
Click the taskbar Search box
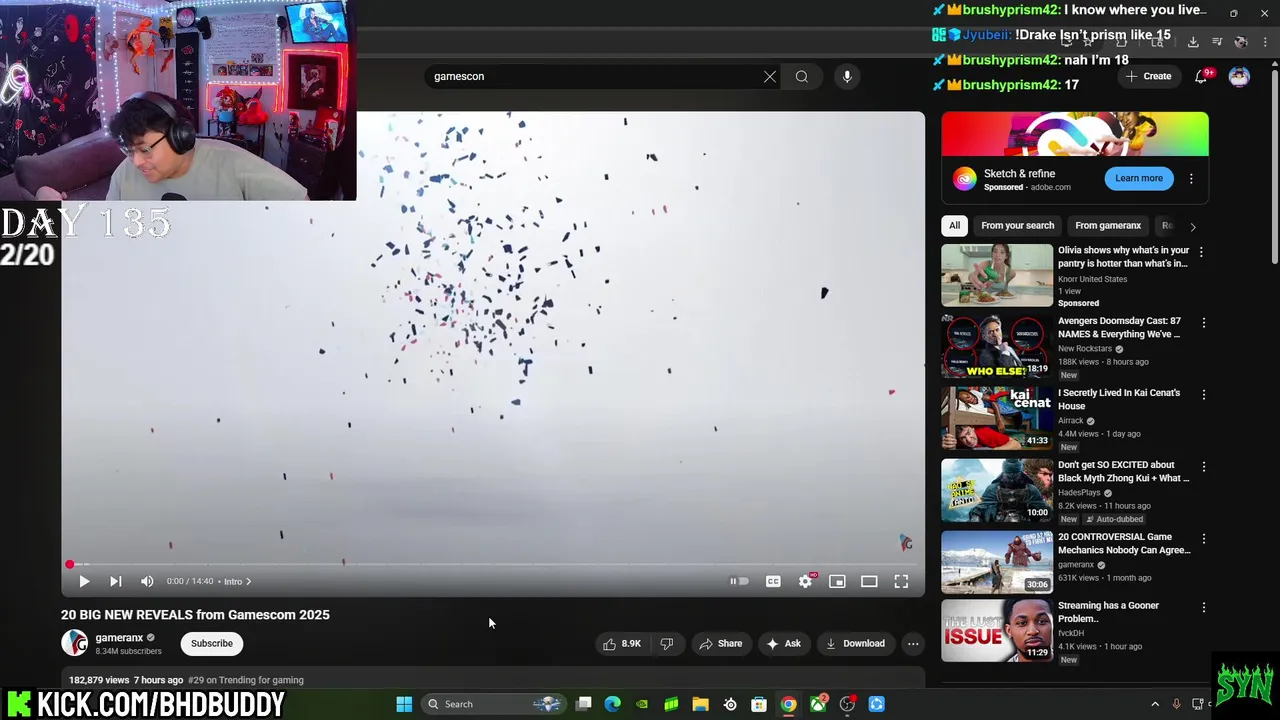tap(493, 704)
